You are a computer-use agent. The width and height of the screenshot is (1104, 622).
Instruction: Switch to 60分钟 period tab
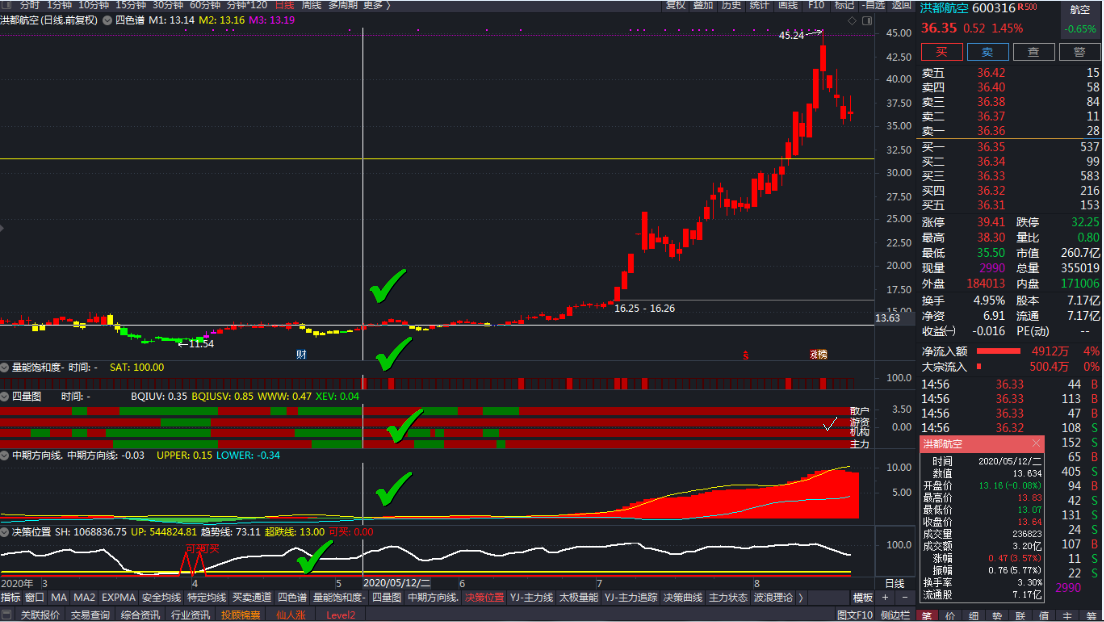point(204,5)
